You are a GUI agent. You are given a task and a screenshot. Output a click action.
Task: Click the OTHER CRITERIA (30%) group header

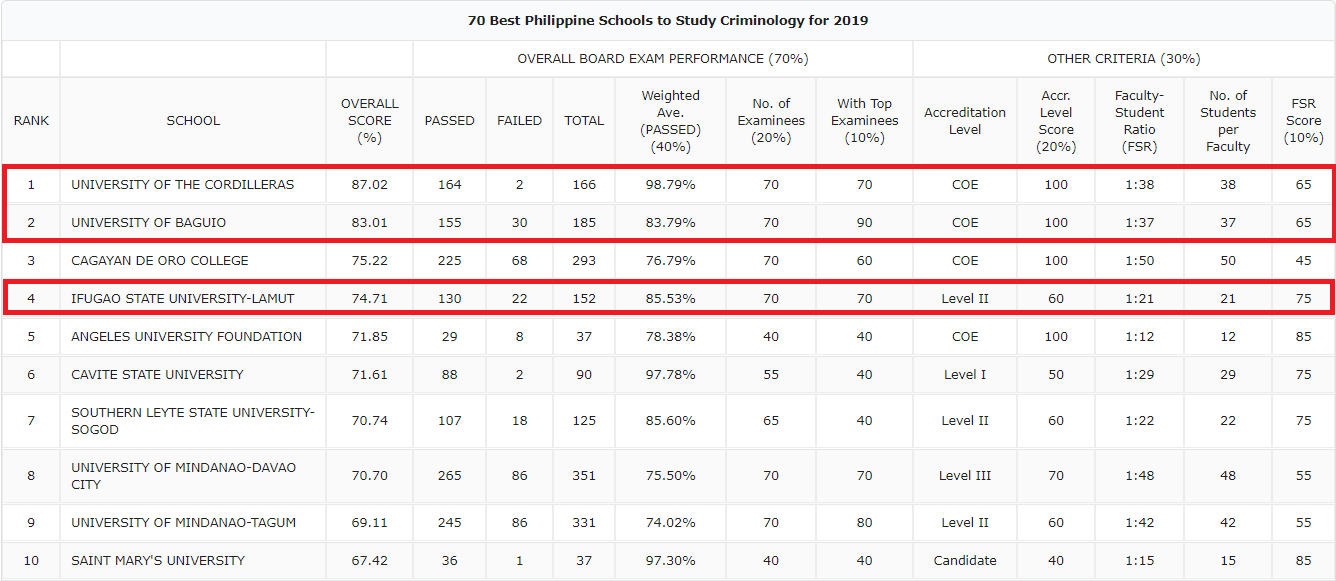click(1123, 58)
